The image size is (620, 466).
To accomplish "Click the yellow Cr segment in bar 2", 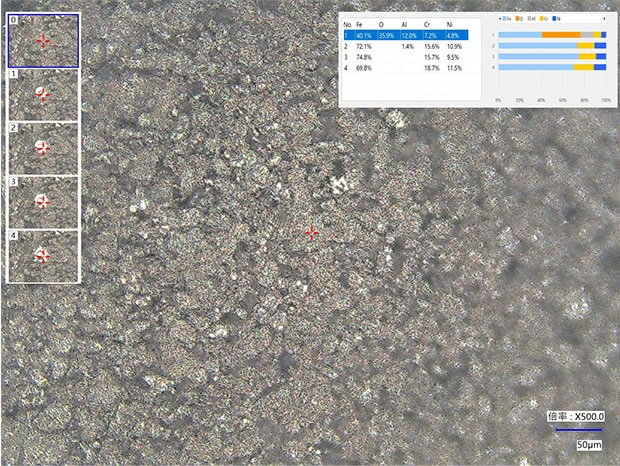I will point(586,46).
